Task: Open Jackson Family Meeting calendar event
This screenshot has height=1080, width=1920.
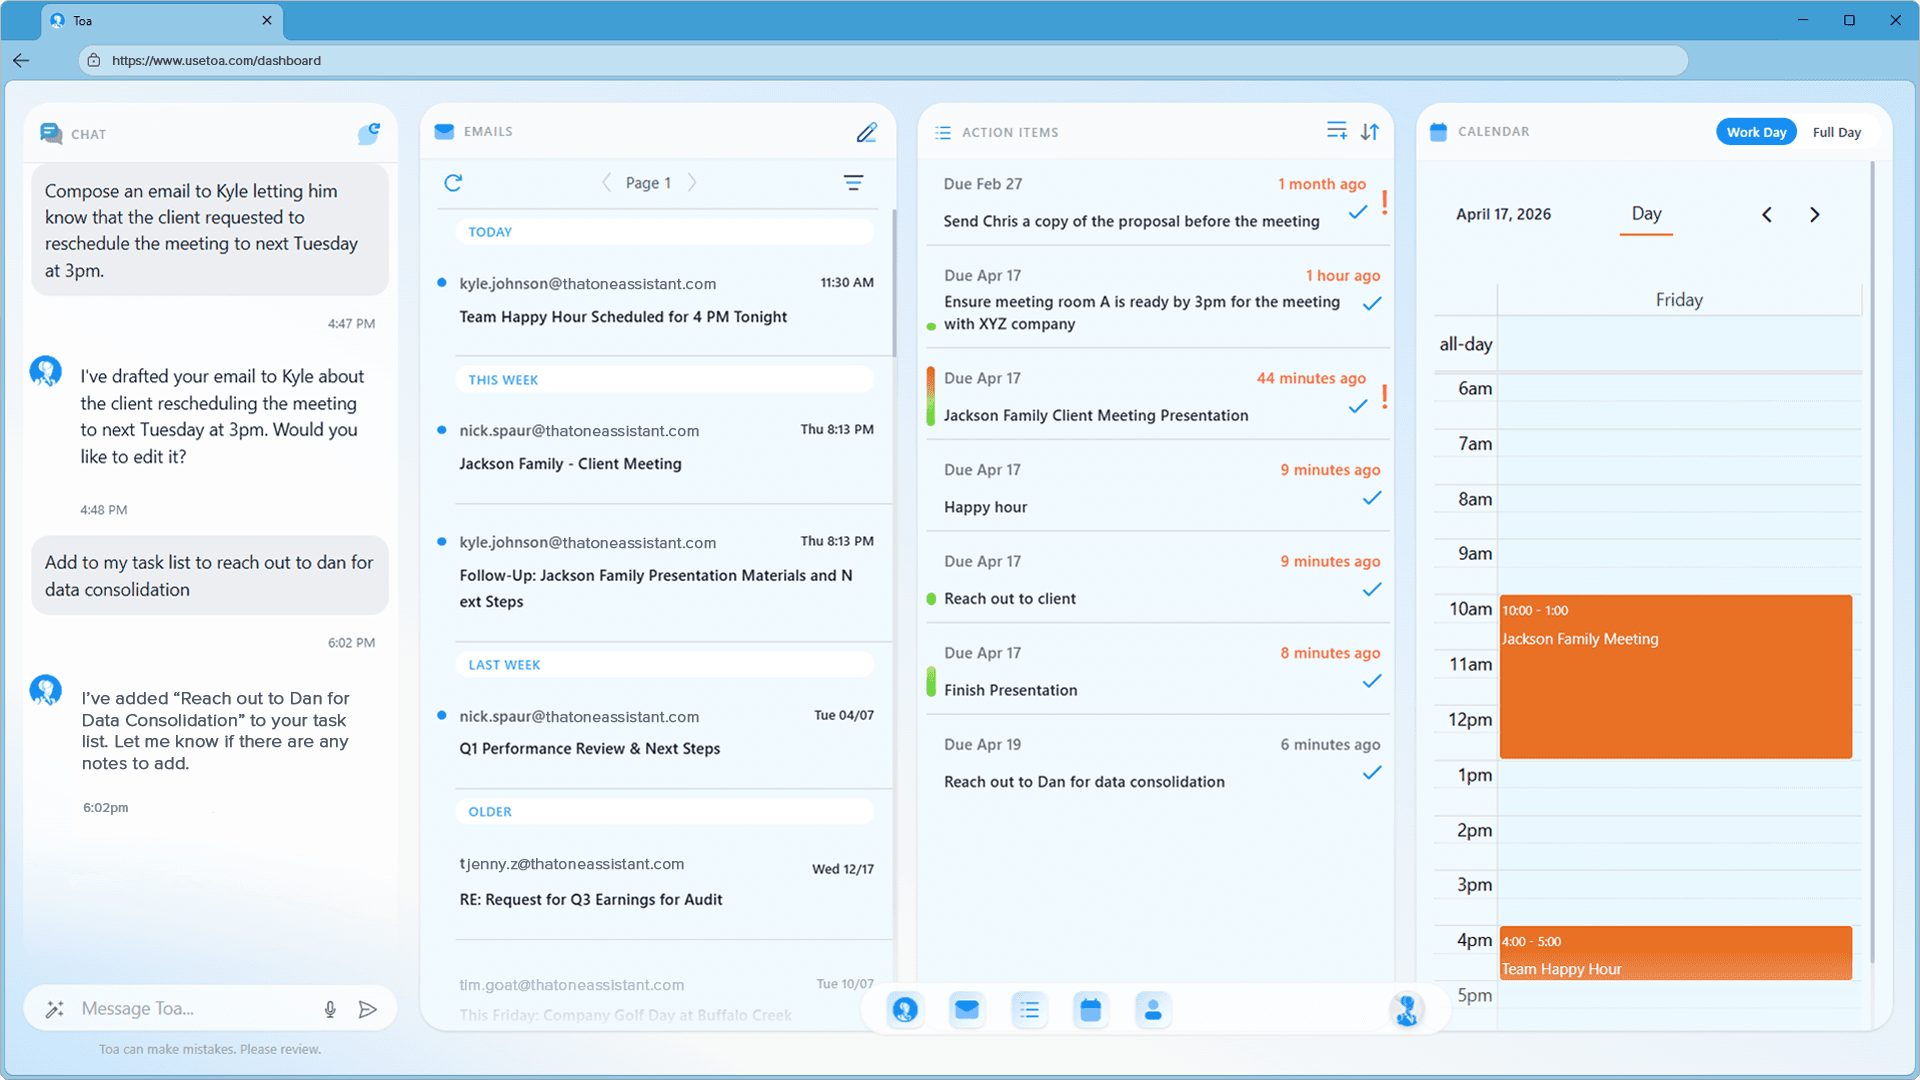Action: point(1675,675)
